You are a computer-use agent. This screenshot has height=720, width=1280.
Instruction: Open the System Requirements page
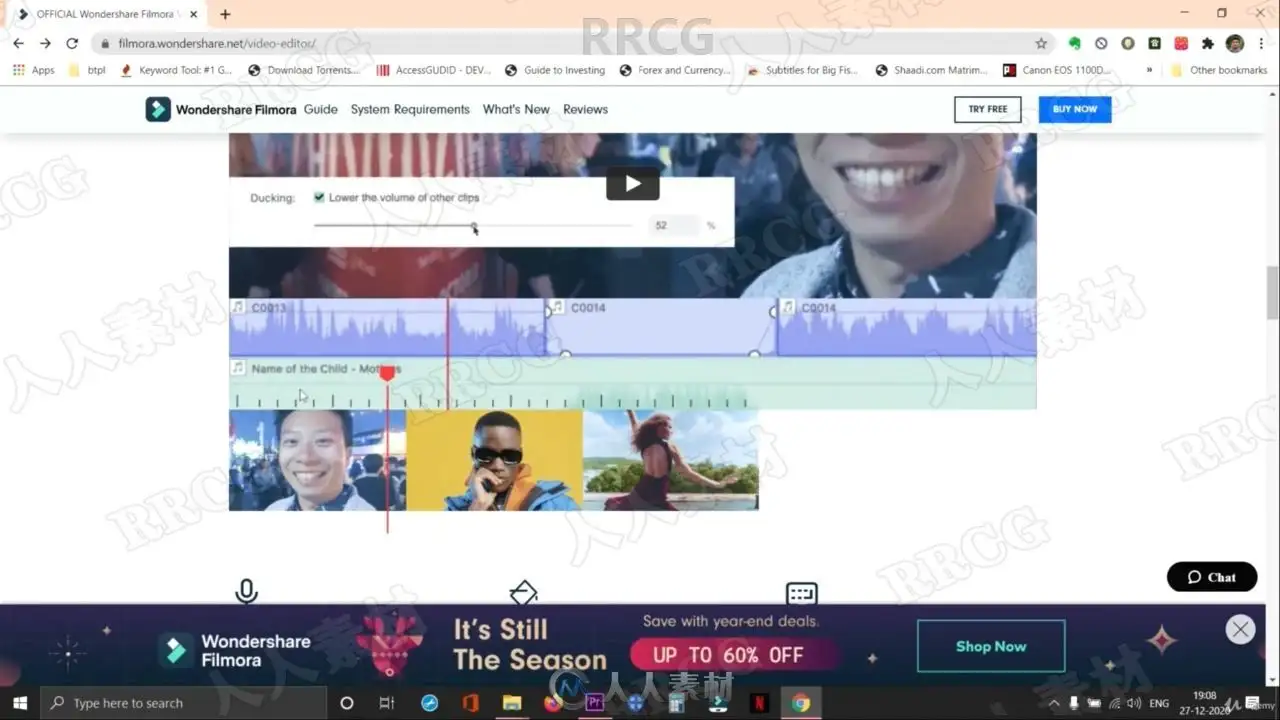tap(410, 109)
